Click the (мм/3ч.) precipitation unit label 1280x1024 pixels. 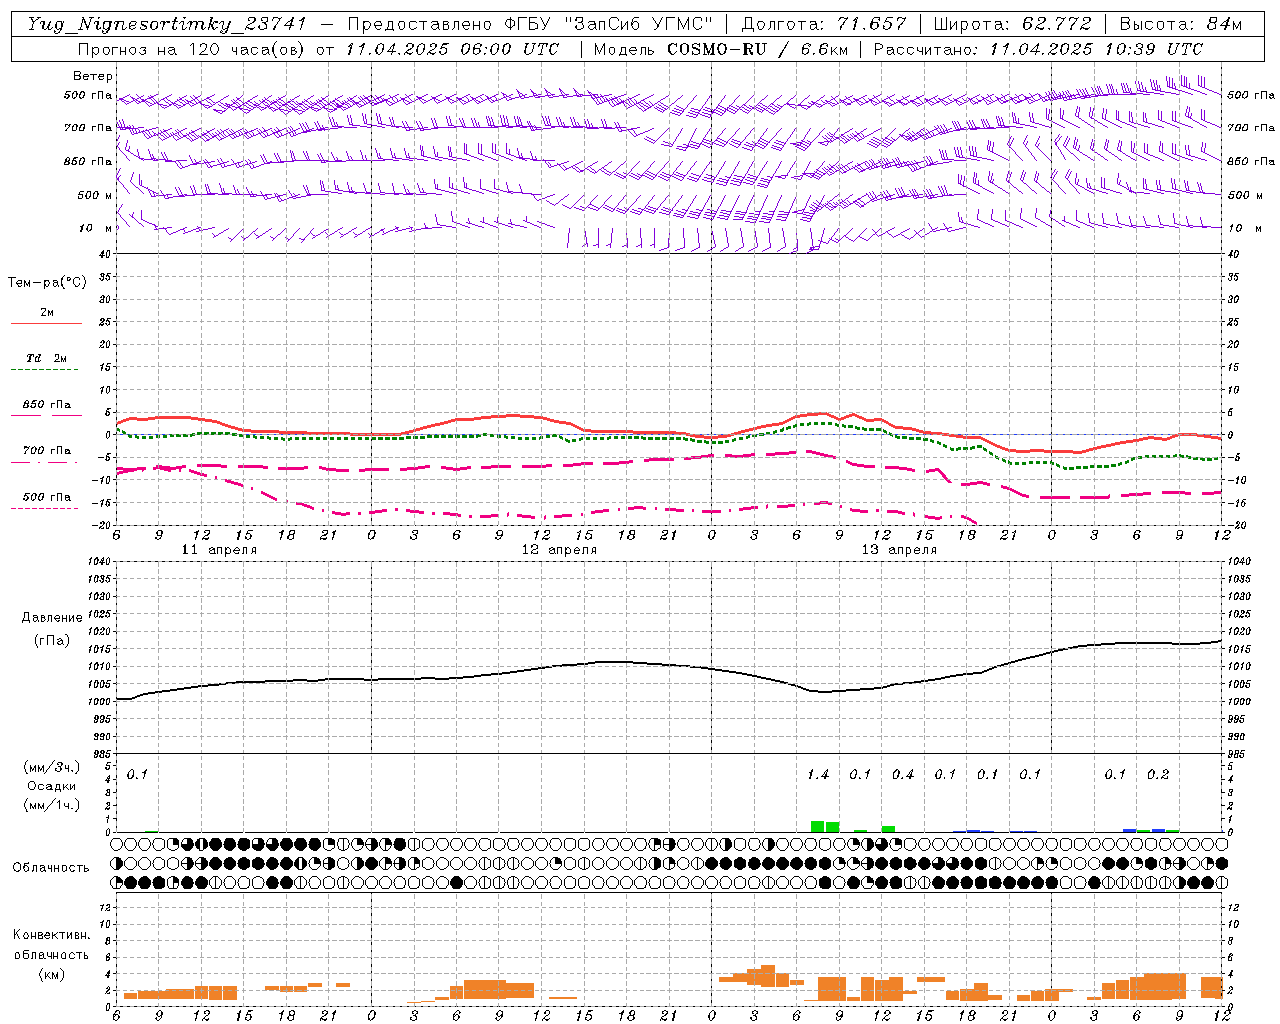click(51, 767)
